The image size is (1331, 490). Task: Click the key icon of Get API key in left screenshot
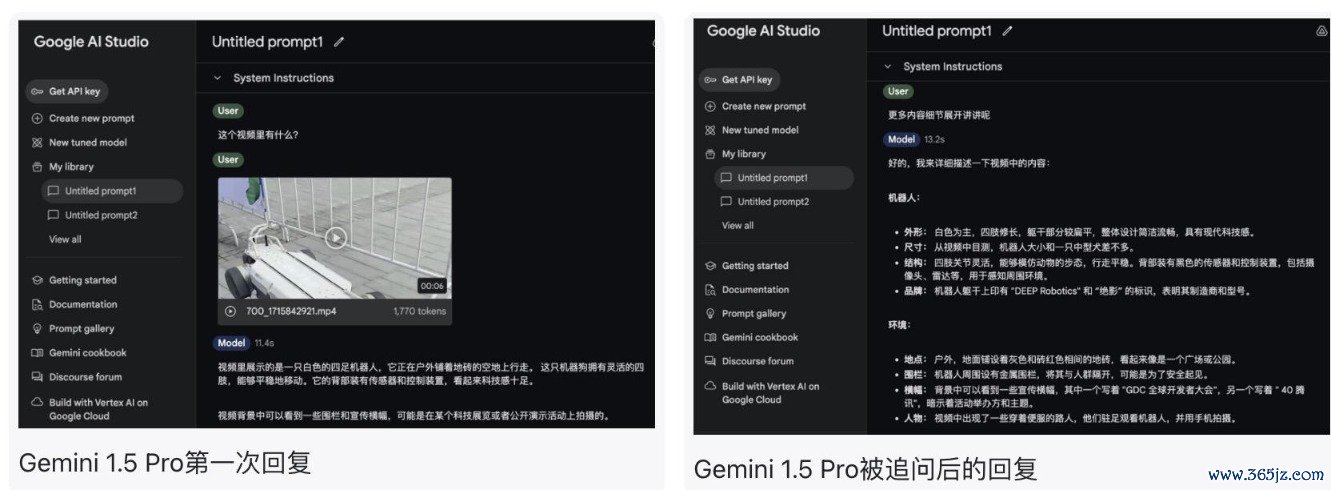(x=38, y=92)
